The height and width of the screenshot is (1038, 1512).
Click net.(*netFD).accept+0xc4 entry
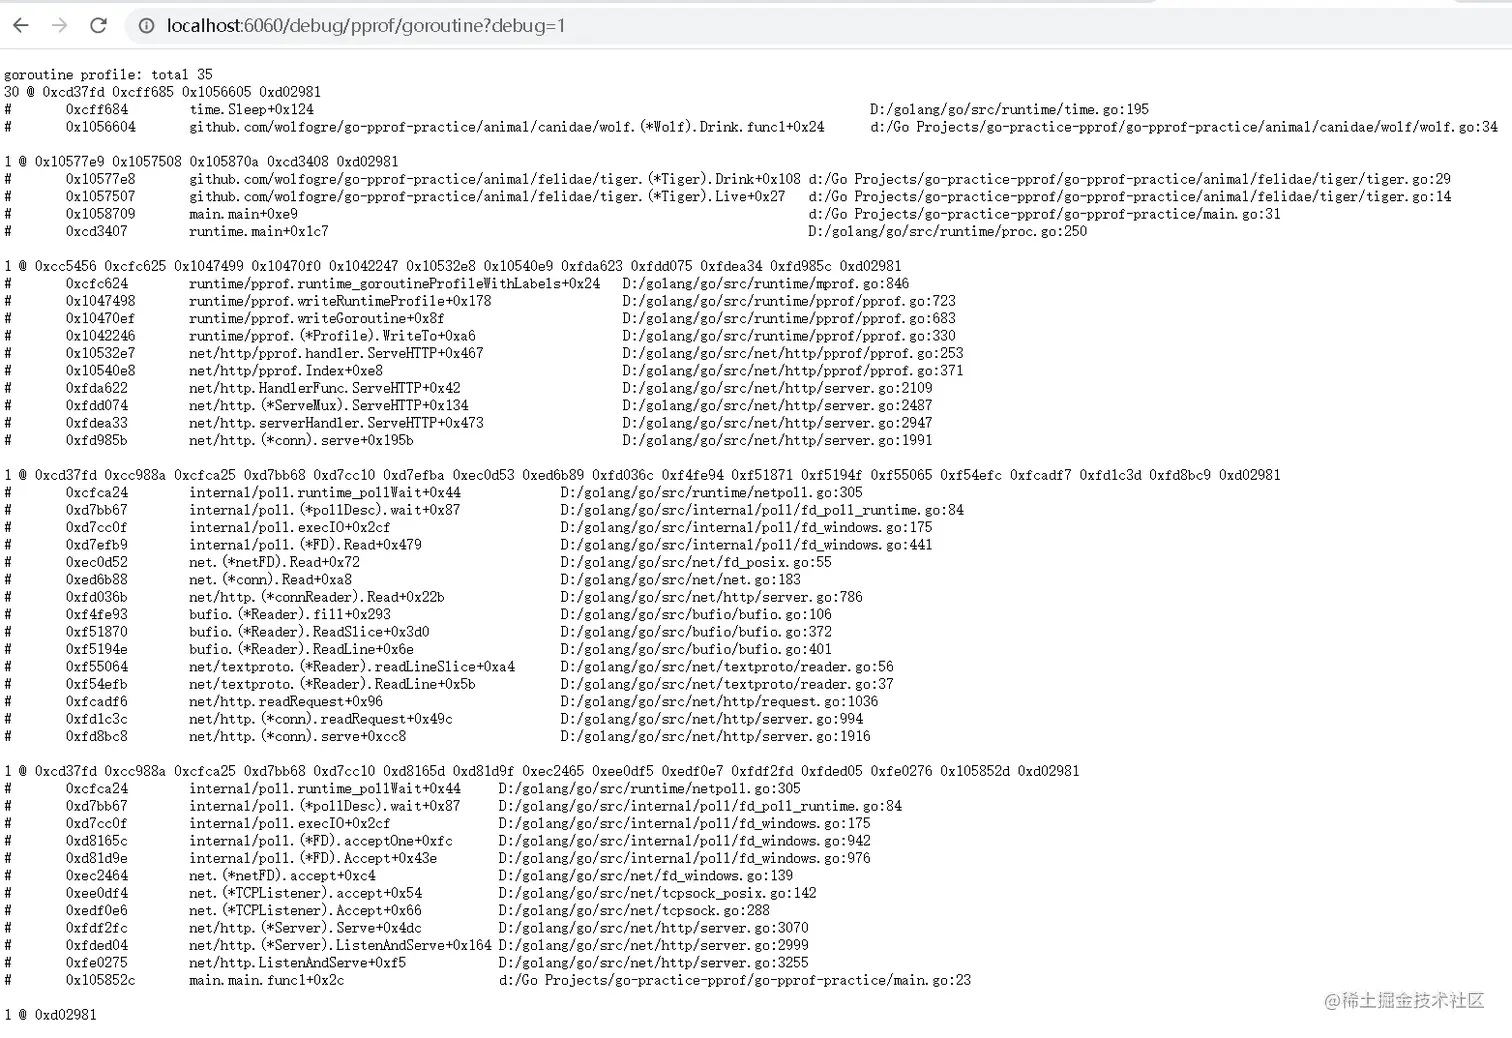[282, 876]
